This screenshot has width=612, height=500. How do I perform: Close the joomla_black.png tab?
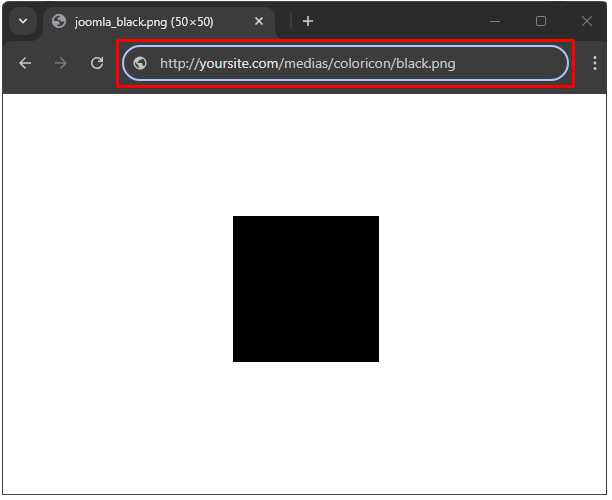pos(259,21)
